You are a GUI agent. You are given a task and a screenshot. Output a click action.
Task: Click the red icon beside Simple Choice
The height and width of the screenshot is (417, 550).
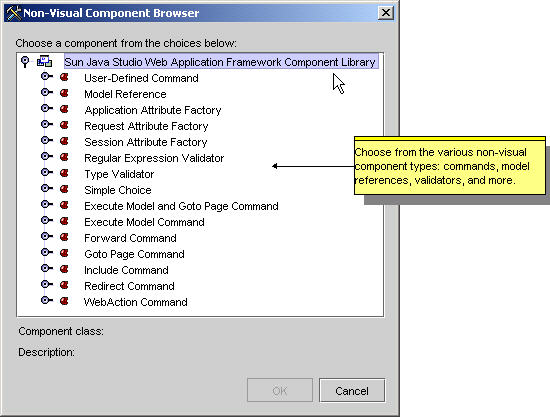tap(64, 189)
